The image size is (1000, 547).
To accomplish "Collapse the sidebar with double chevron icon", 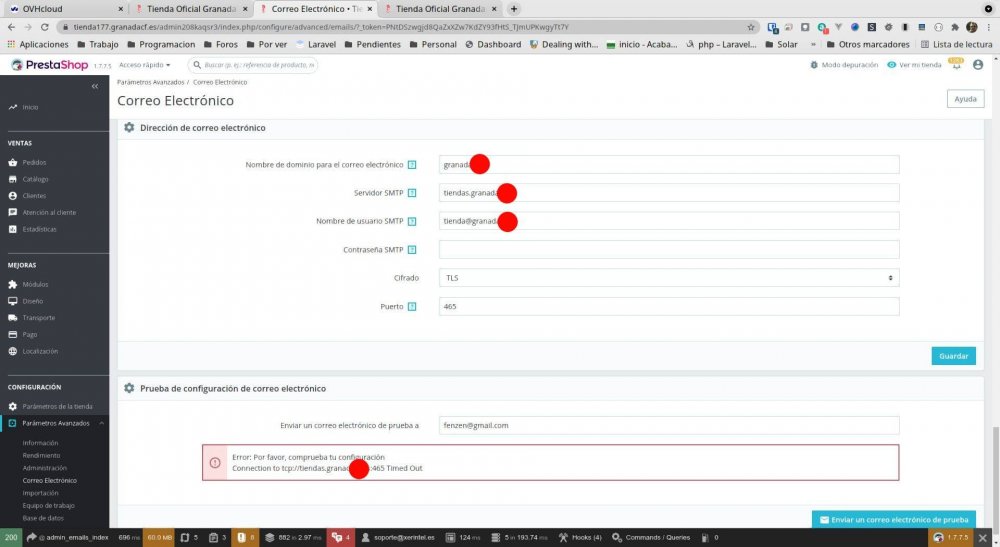I will tap(94, 86).
